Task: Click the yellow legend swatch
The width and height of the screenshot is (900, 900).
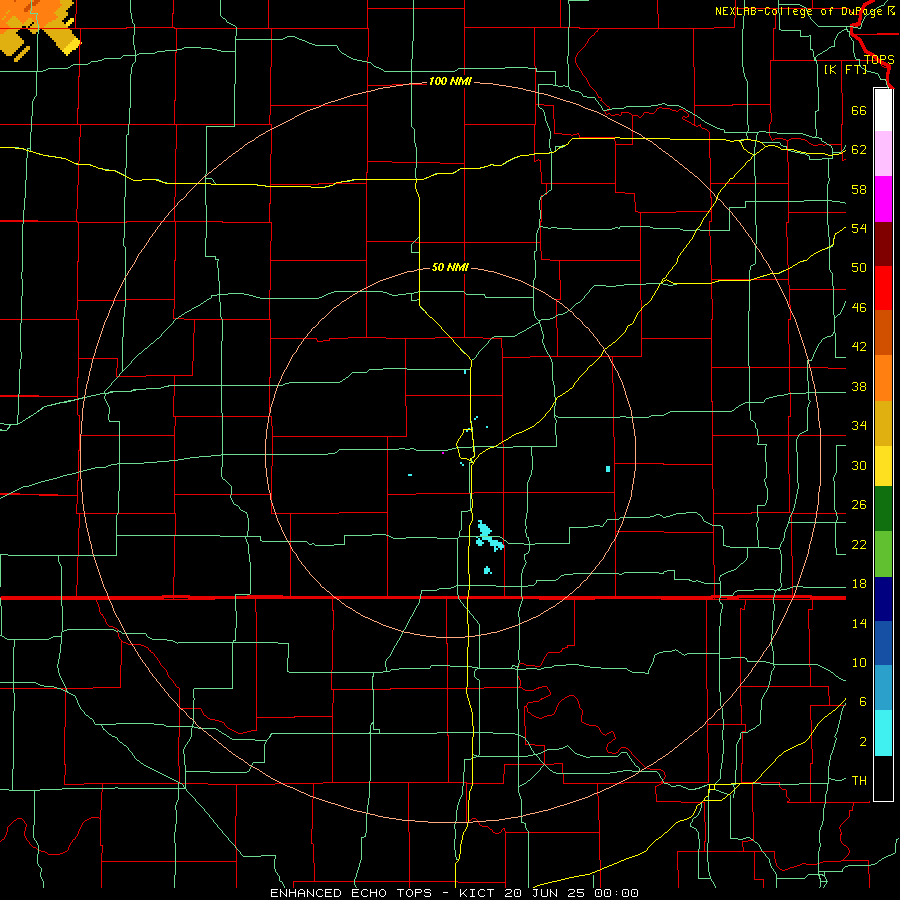Action: pyautogui.click(x=883, y=466)
